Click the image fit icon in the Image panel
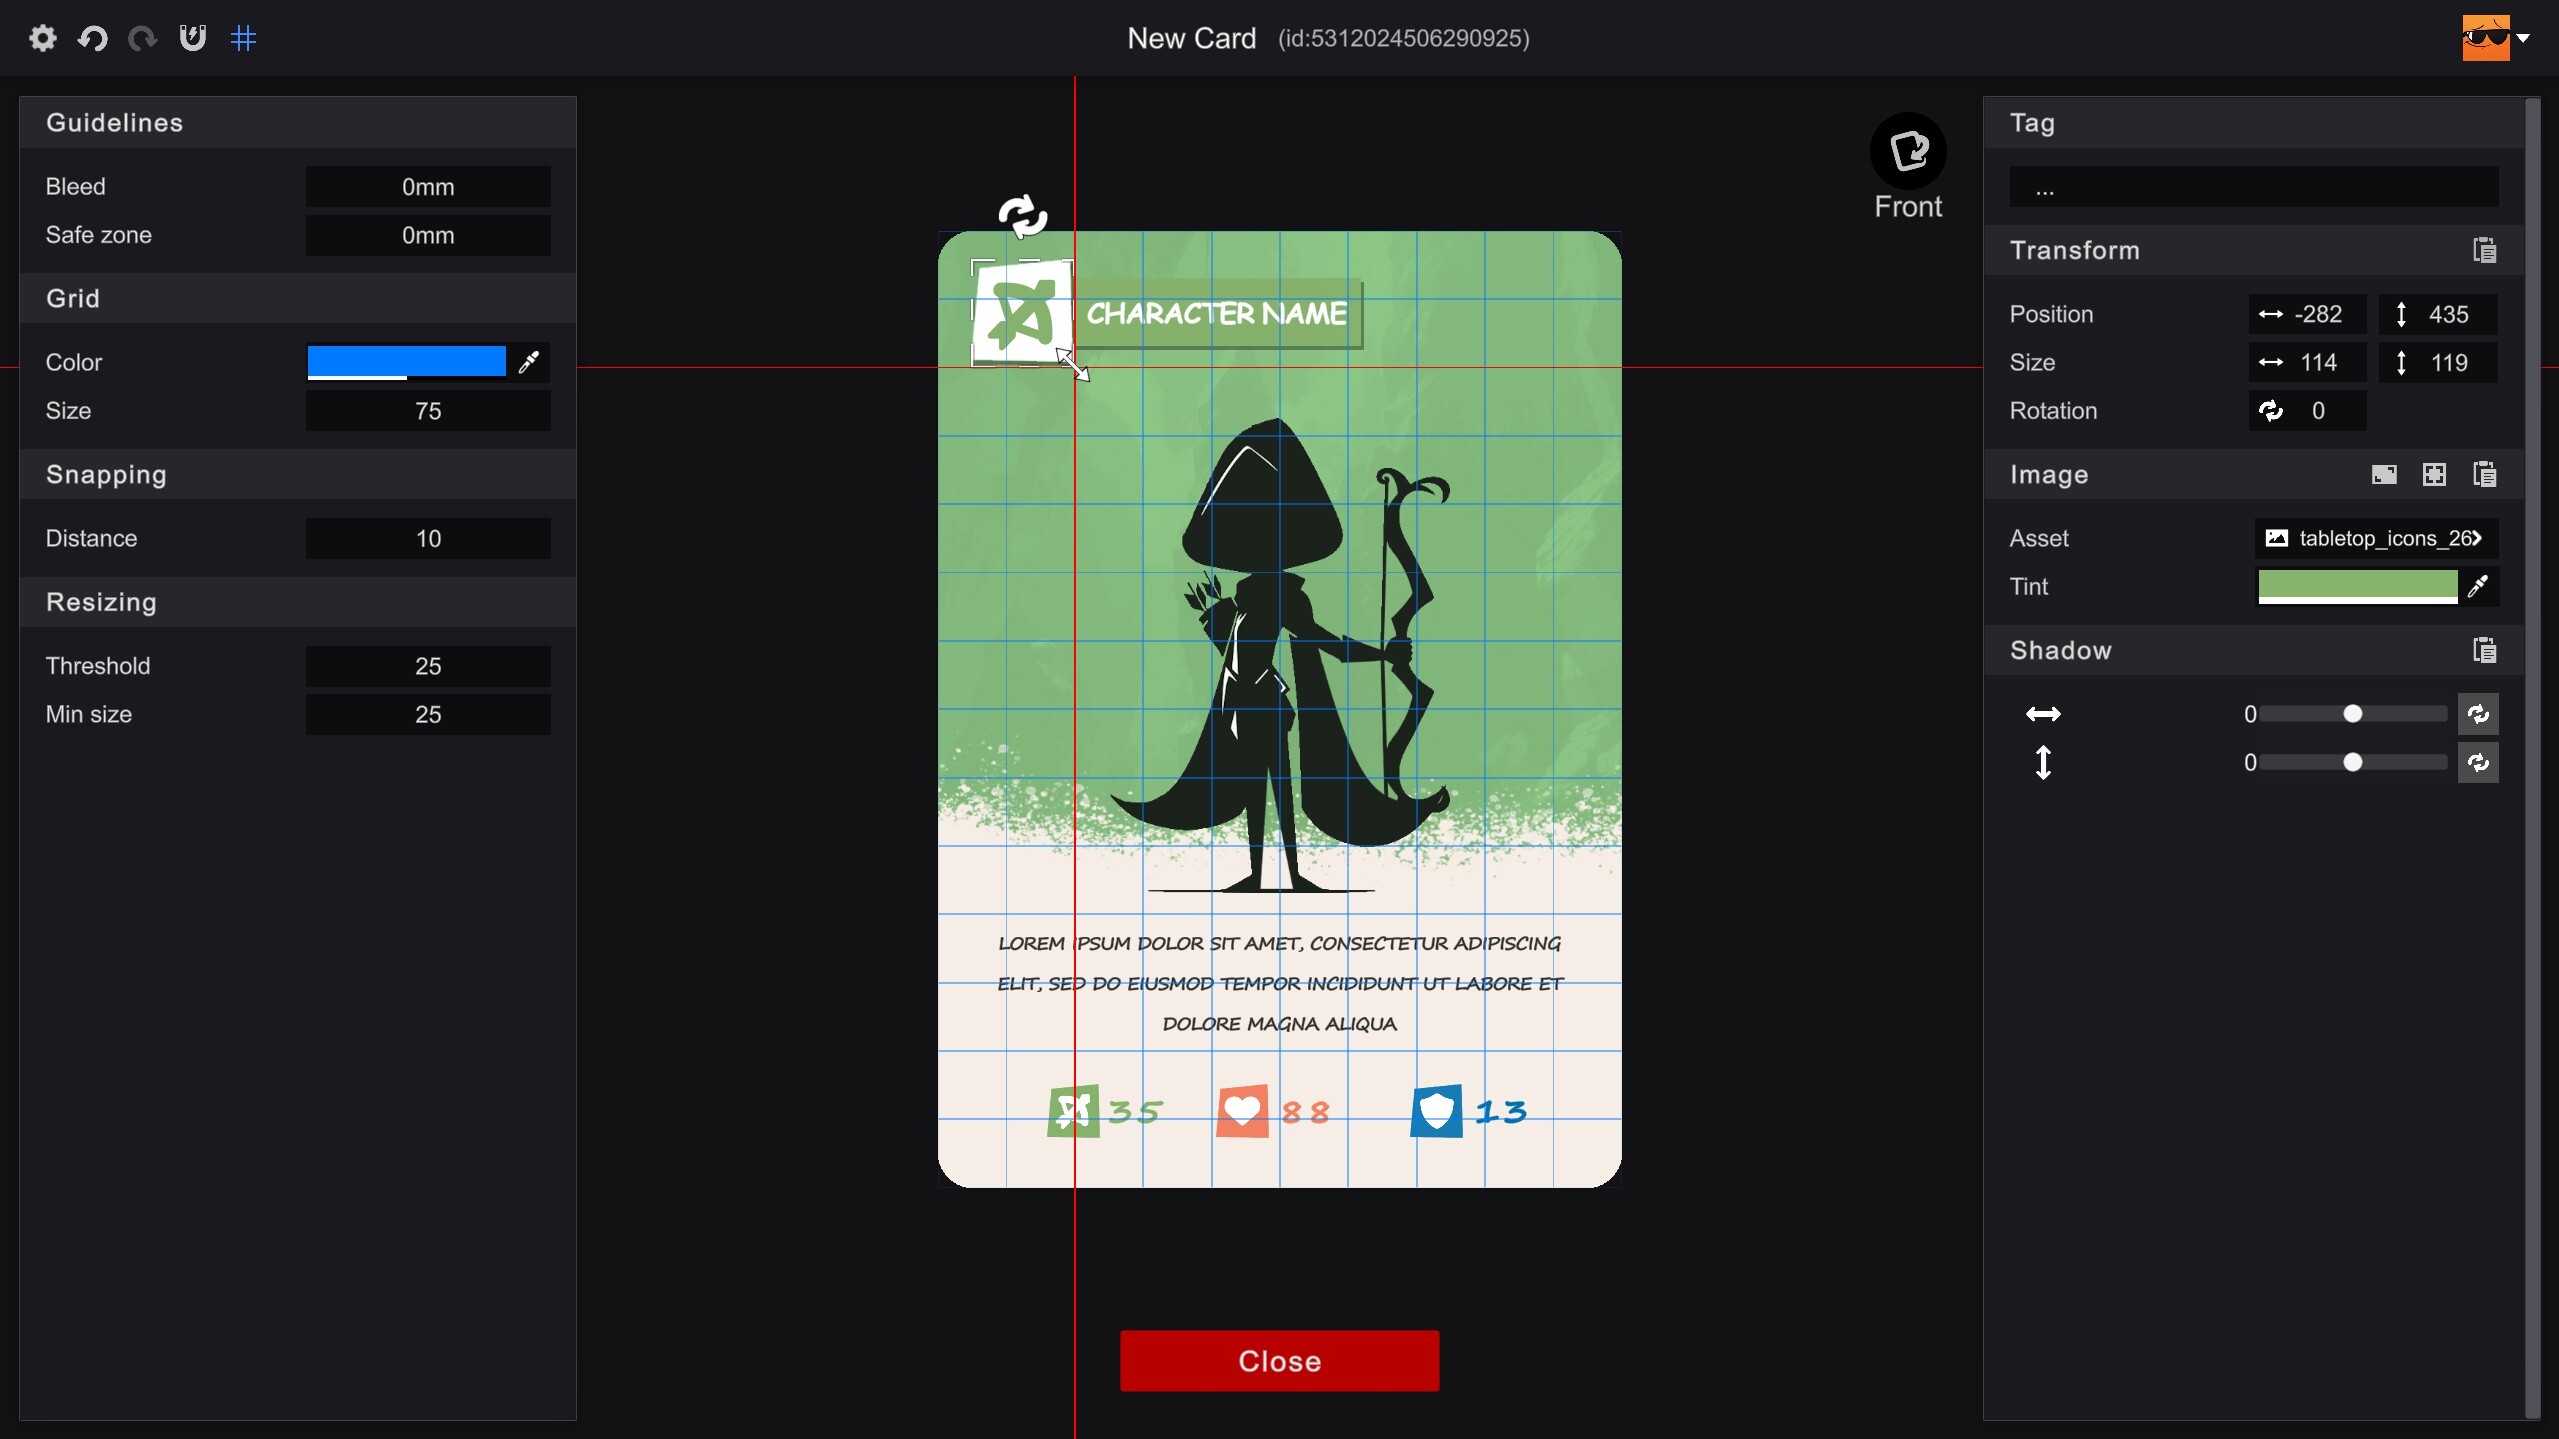Image resolution: width=2559 pixels, height=1439 pixels. [2434, 475]
